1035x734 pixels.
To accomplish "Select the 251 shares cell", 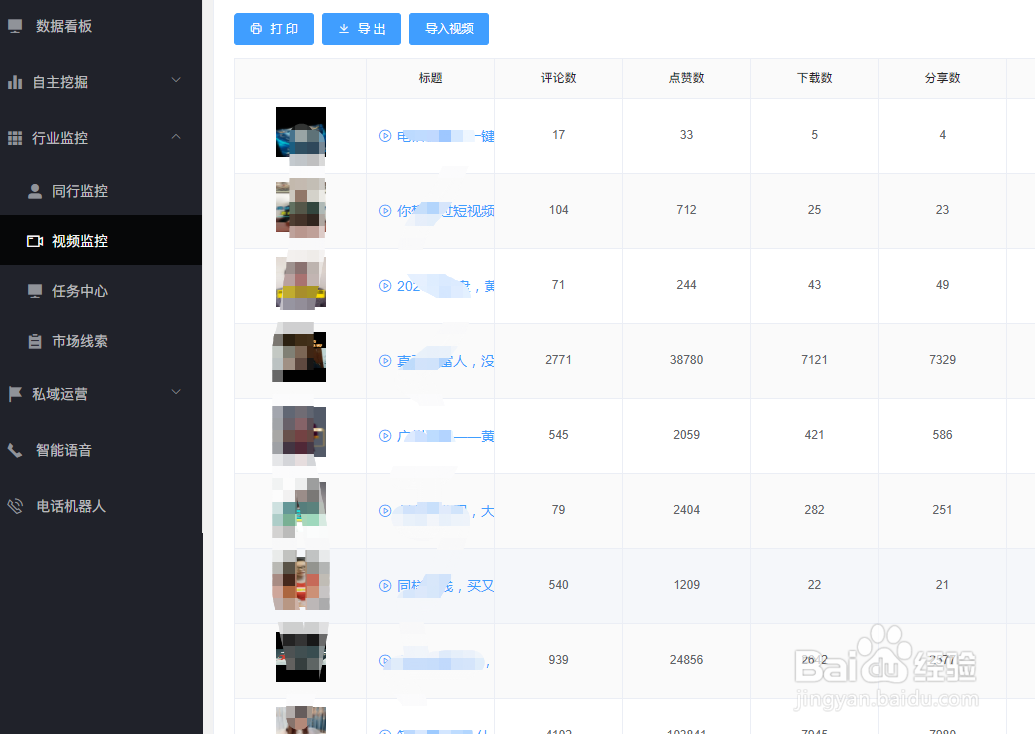I will pos(943,510).
